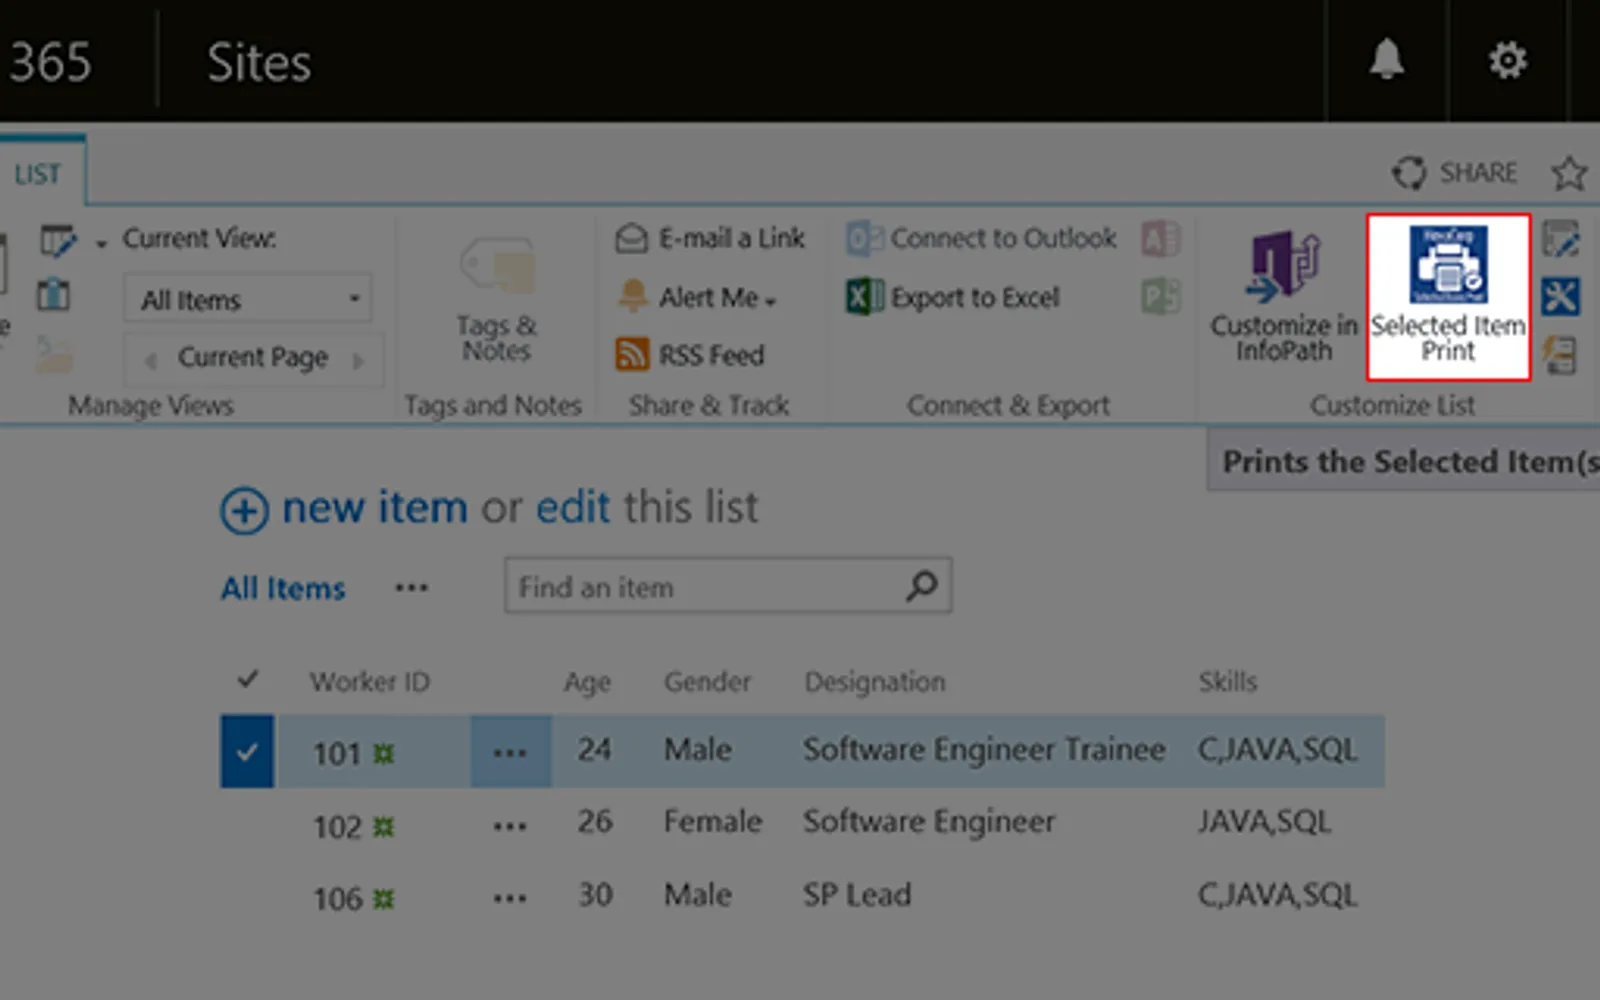
Task: Open the settings gear menu
Action: tap(1507, 61)
